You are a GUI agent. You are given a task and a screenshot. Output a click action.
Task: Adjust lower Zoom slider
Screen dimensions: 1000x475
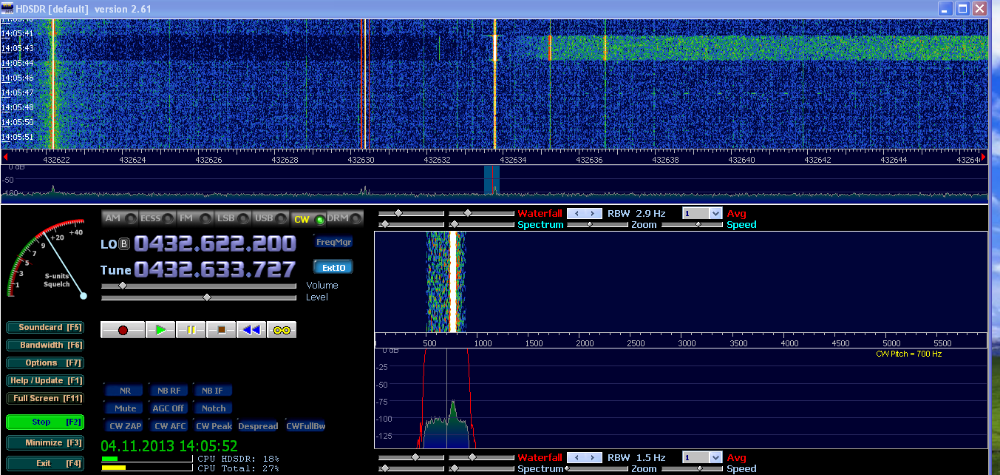[x=599, y=469]
